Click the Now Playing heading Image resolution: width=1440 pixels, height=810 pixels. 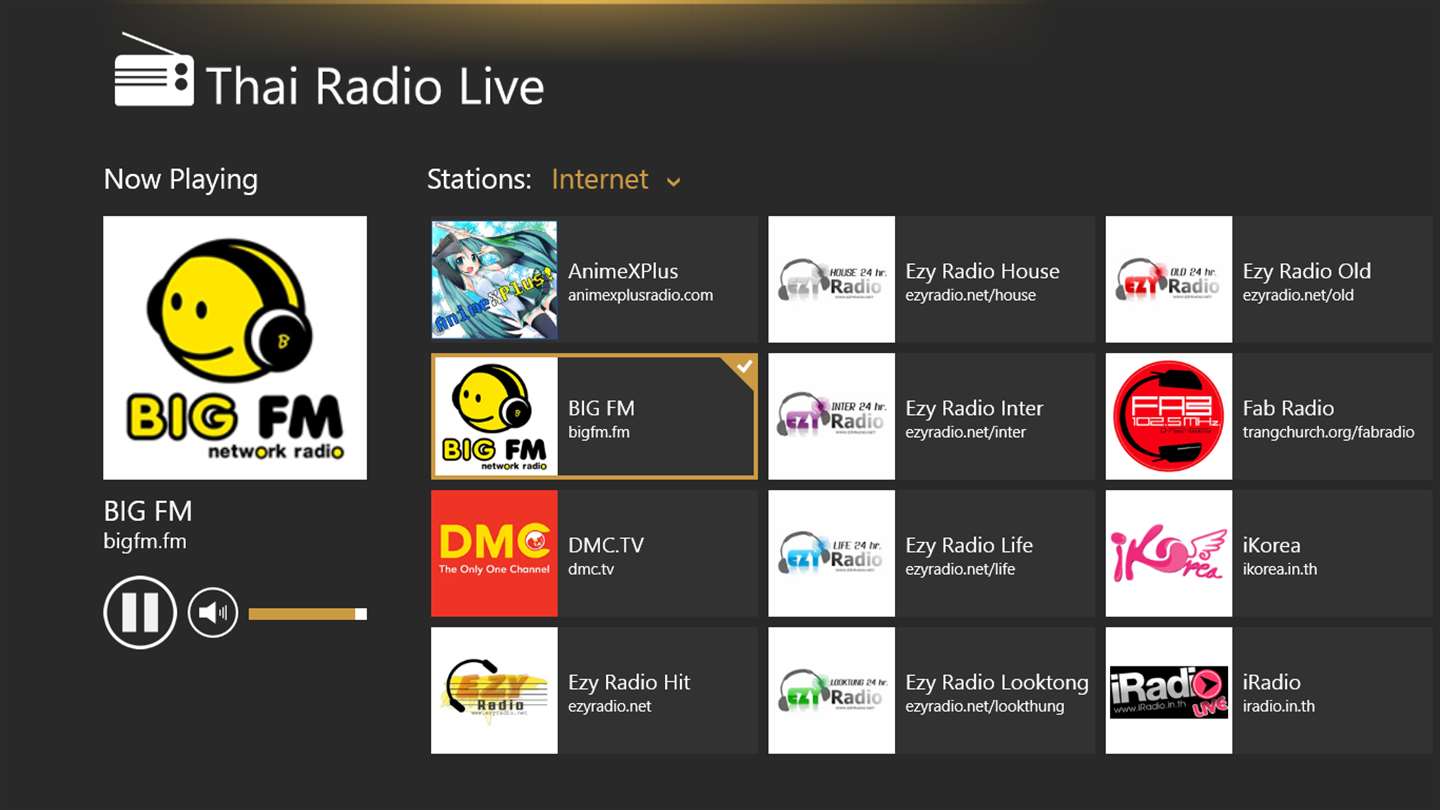[x=181, y=179]
